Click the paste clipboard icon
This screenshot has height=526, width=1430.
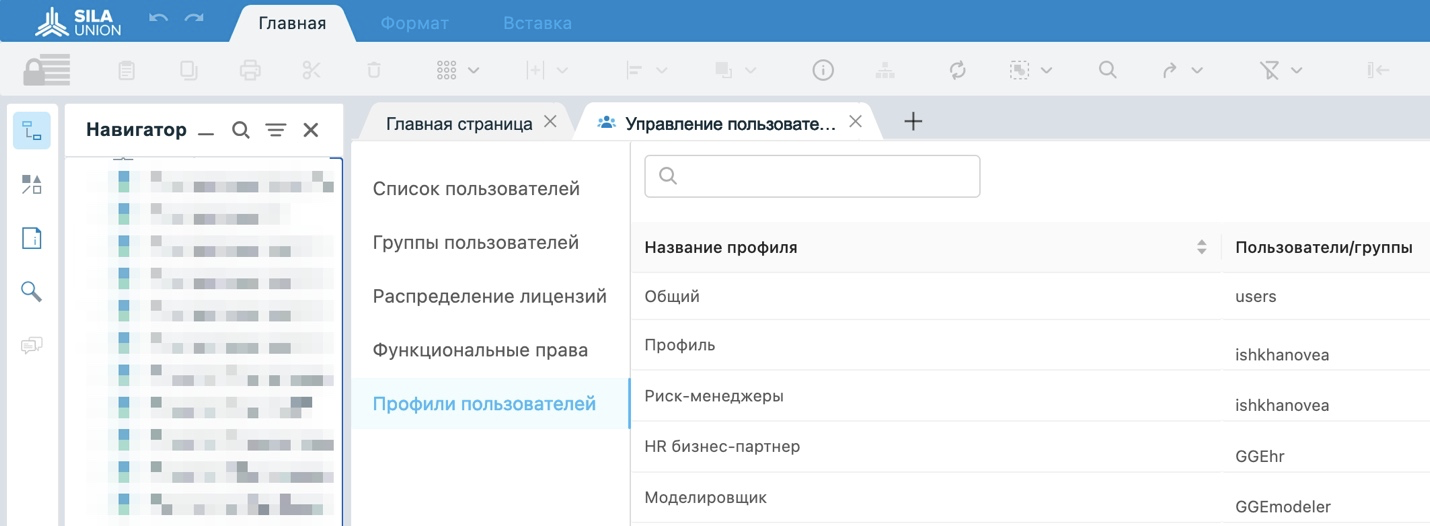point(126,70)
